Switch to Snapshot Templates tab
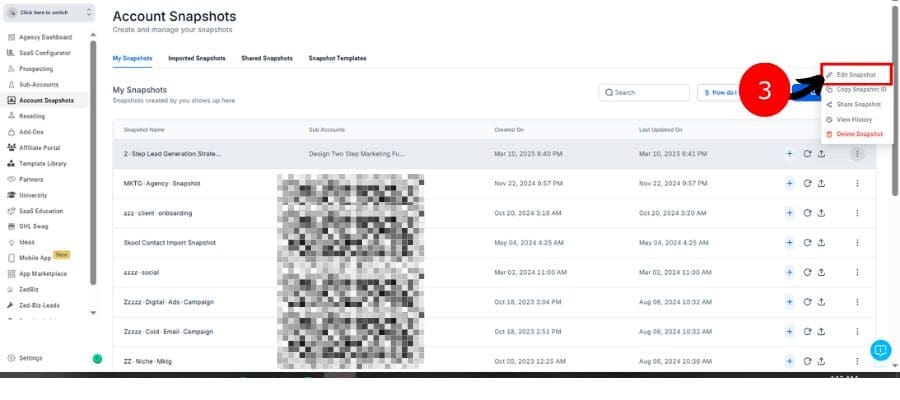This screenshot has width=900, height=400. click(338, 59)
